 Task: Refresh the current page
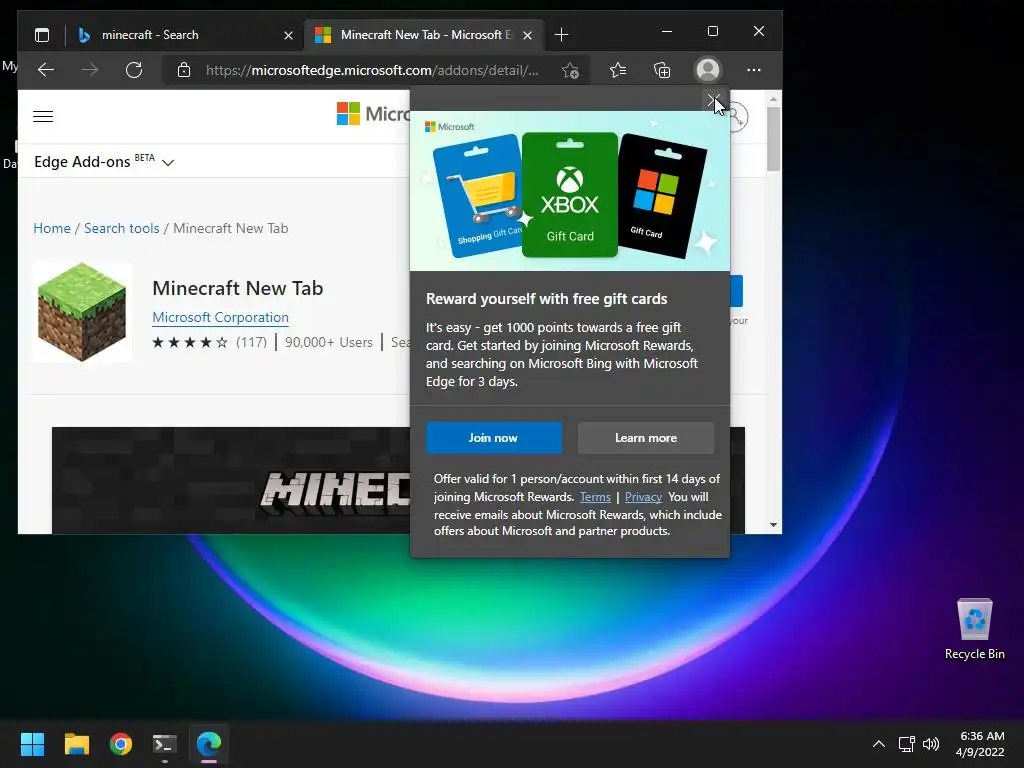click(134, 70)
